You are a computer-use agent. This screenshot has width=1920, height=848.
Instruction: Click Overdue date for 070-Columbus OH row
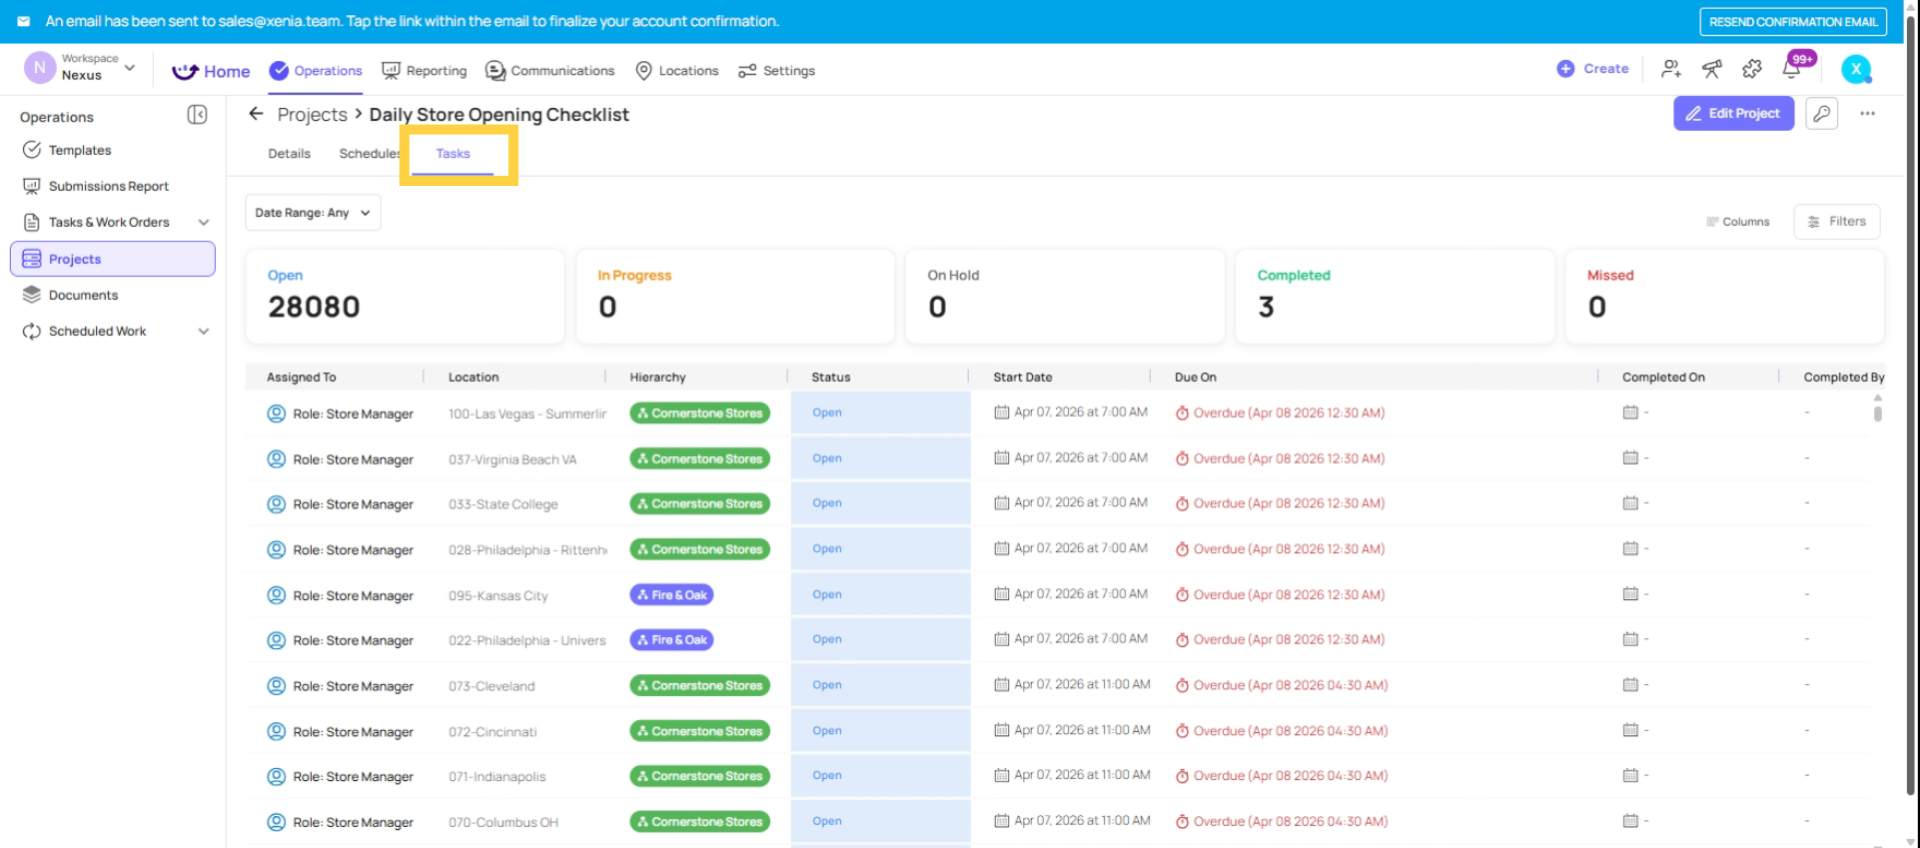[x=1290, y=821]
